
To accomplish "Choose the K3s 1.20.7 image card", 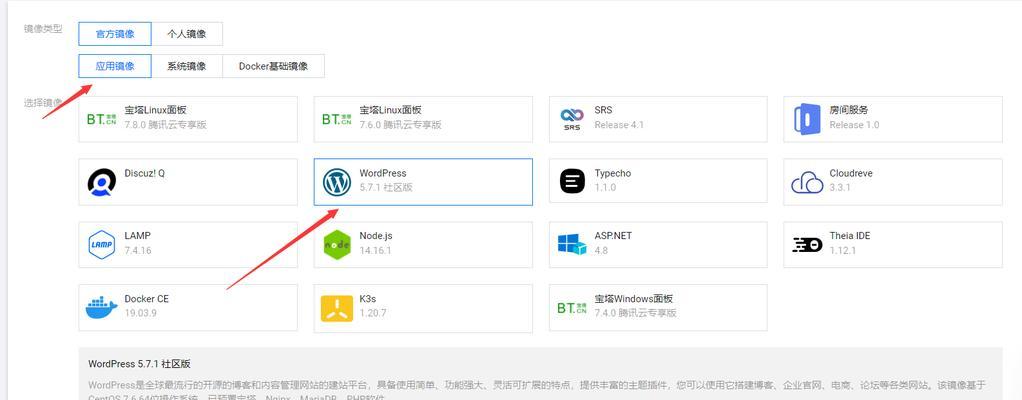I will 423,308.
